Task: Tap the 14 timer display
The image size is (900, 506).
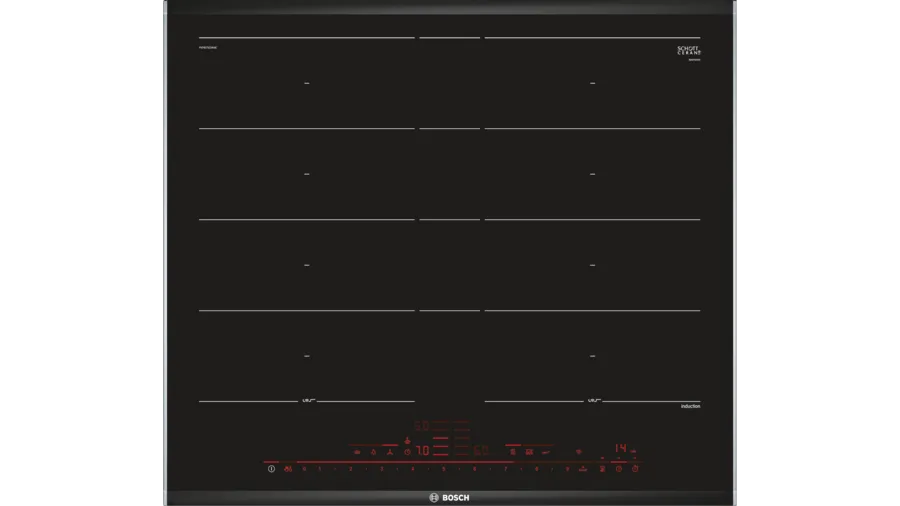Action: 620,448
